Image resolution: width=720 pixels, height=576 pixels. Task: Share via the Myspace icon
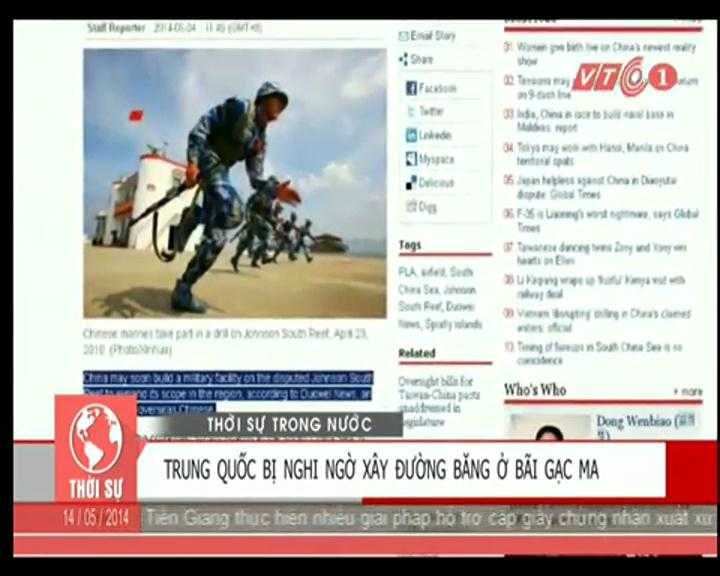(411, 159)
